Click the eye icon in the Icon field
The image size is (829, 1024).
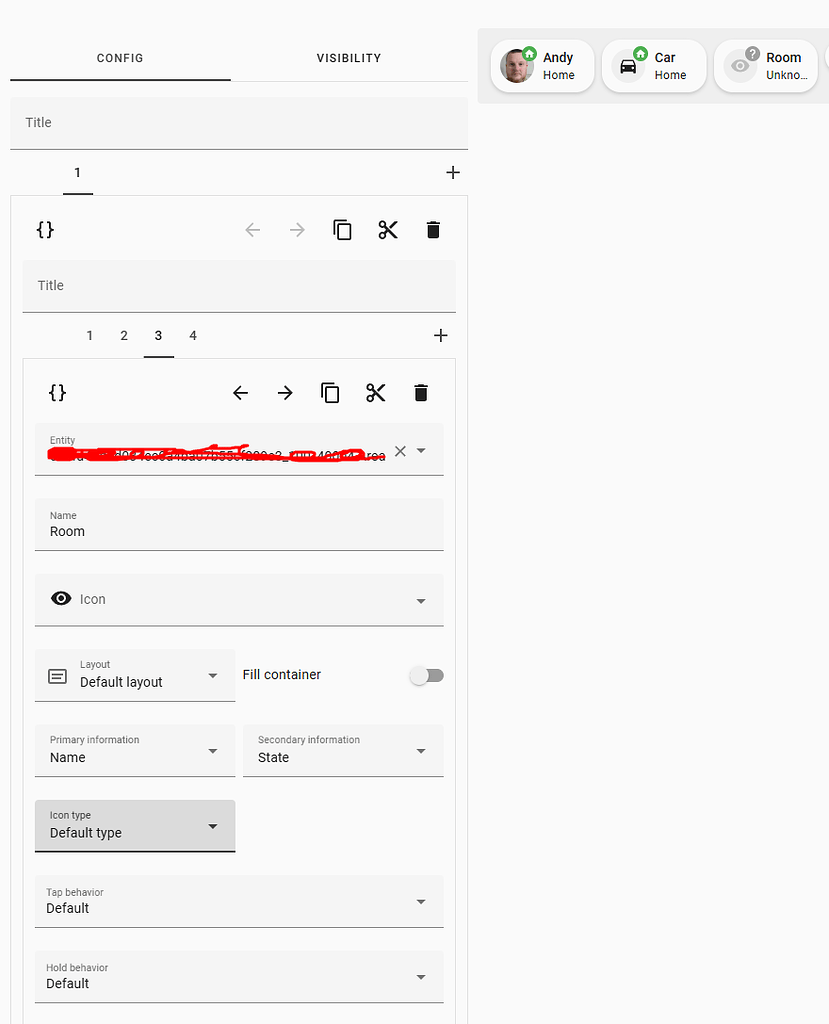pyautogui.click(x=61, y=598)
